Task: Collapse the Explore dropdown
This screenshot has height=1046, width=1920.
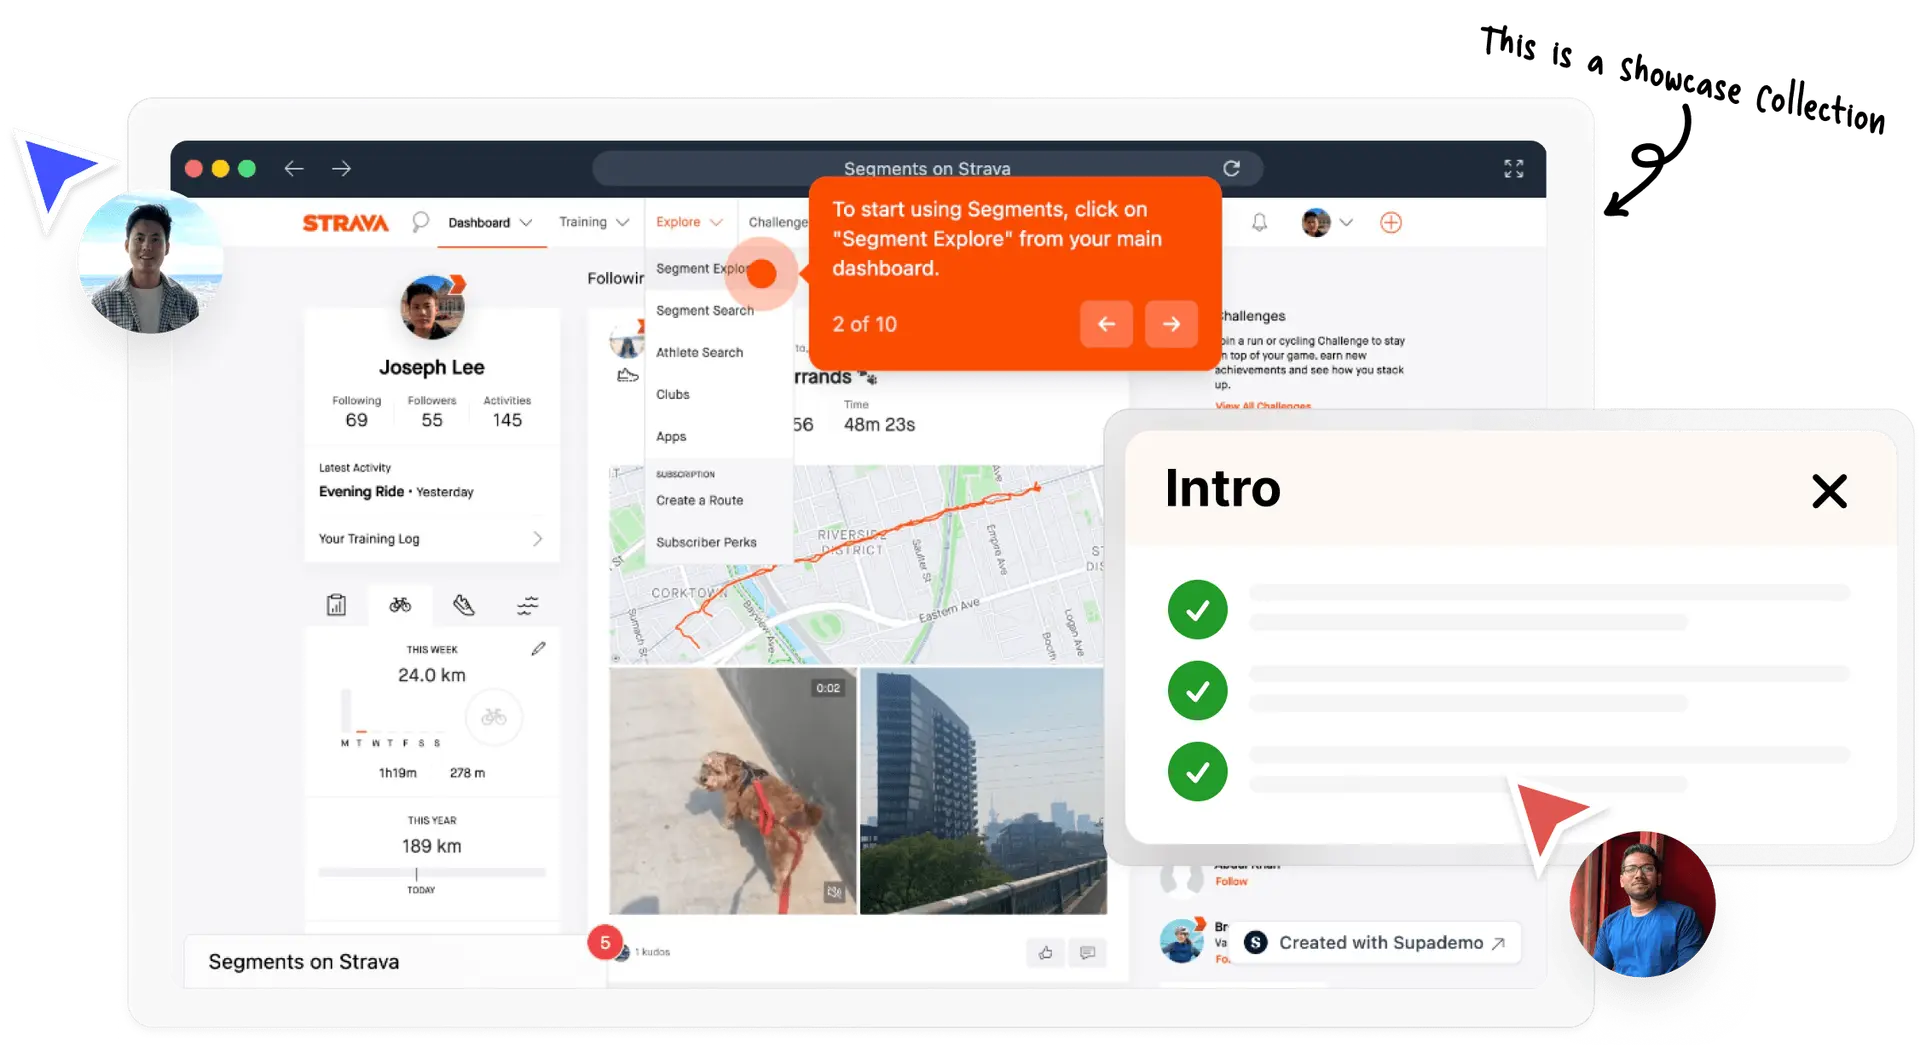Action: click(689, 222)
